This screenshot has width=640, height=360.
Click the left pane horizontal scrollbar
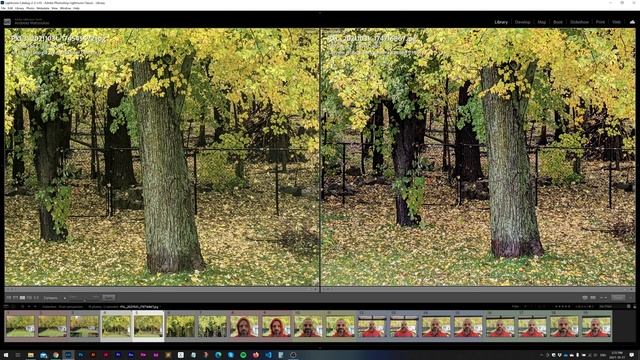click(162, 289)
